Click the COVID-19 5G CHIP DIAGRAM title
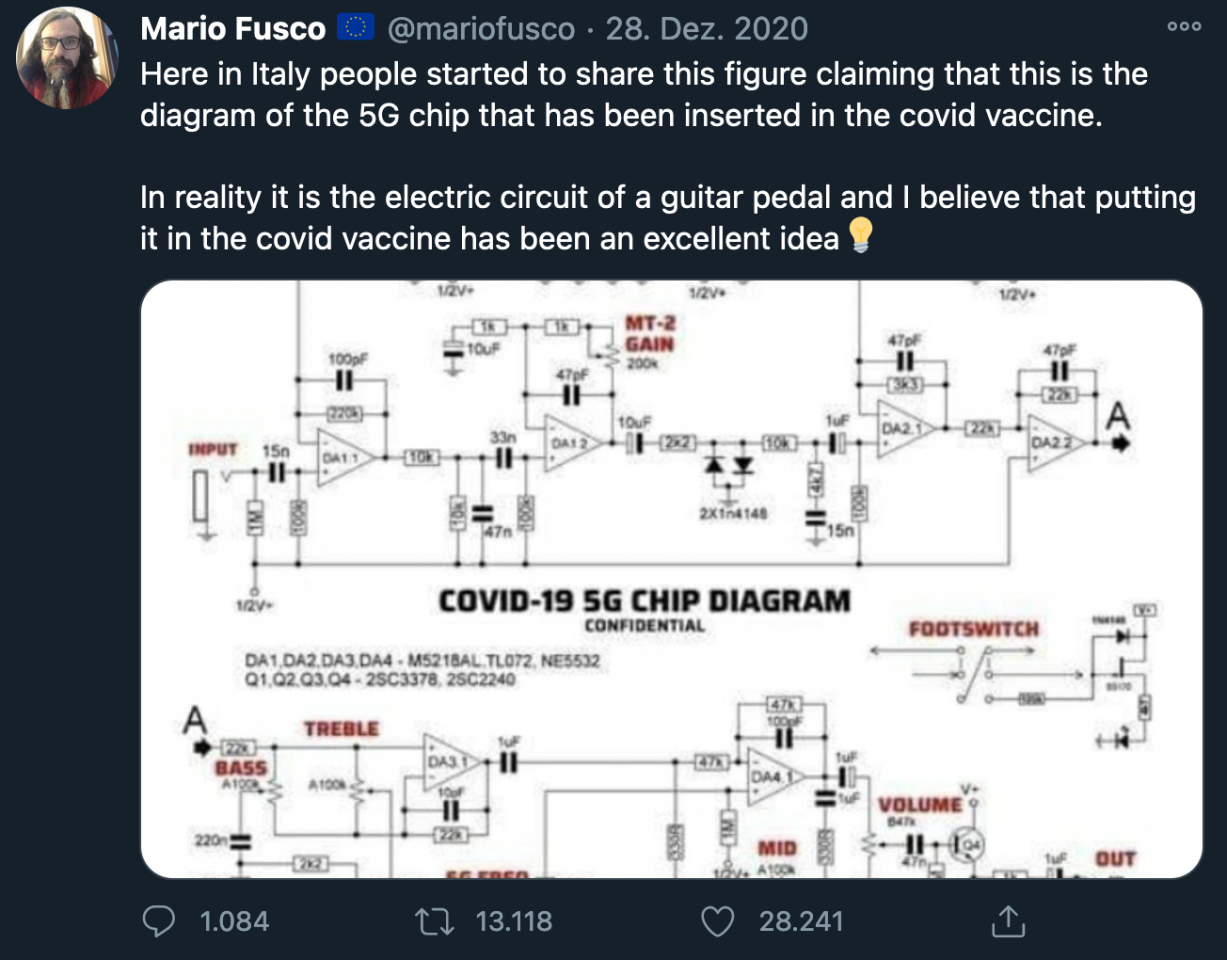The width and height of the screenshot is (1227, 960). 645,601
